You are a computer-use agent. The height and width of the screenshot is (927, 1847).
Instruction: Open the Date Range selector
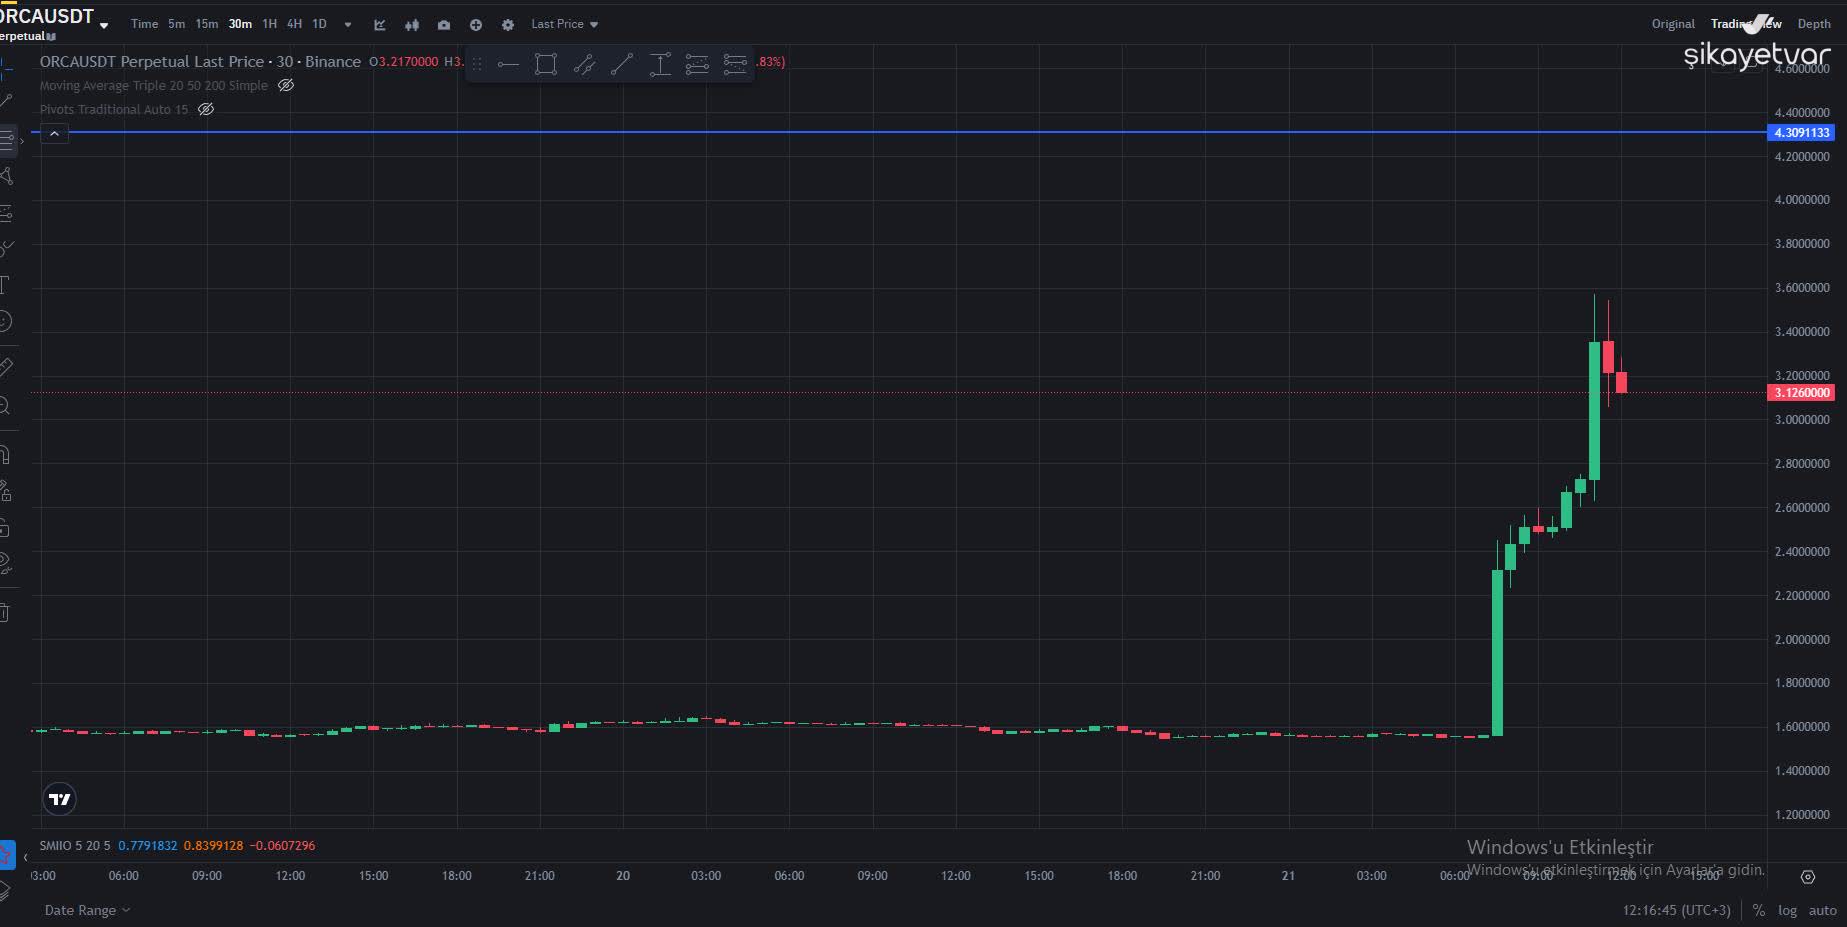[87, 910]
